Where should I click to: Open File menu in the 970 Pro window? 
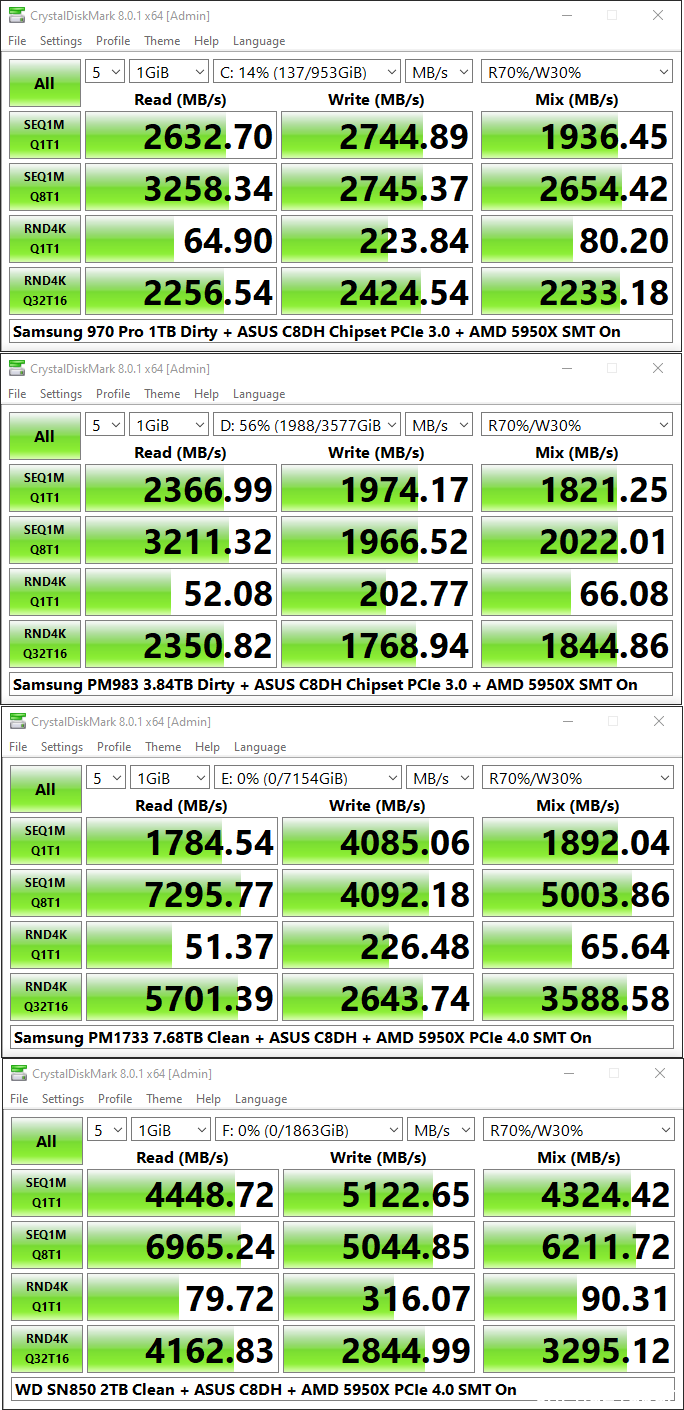click(18, 41)
